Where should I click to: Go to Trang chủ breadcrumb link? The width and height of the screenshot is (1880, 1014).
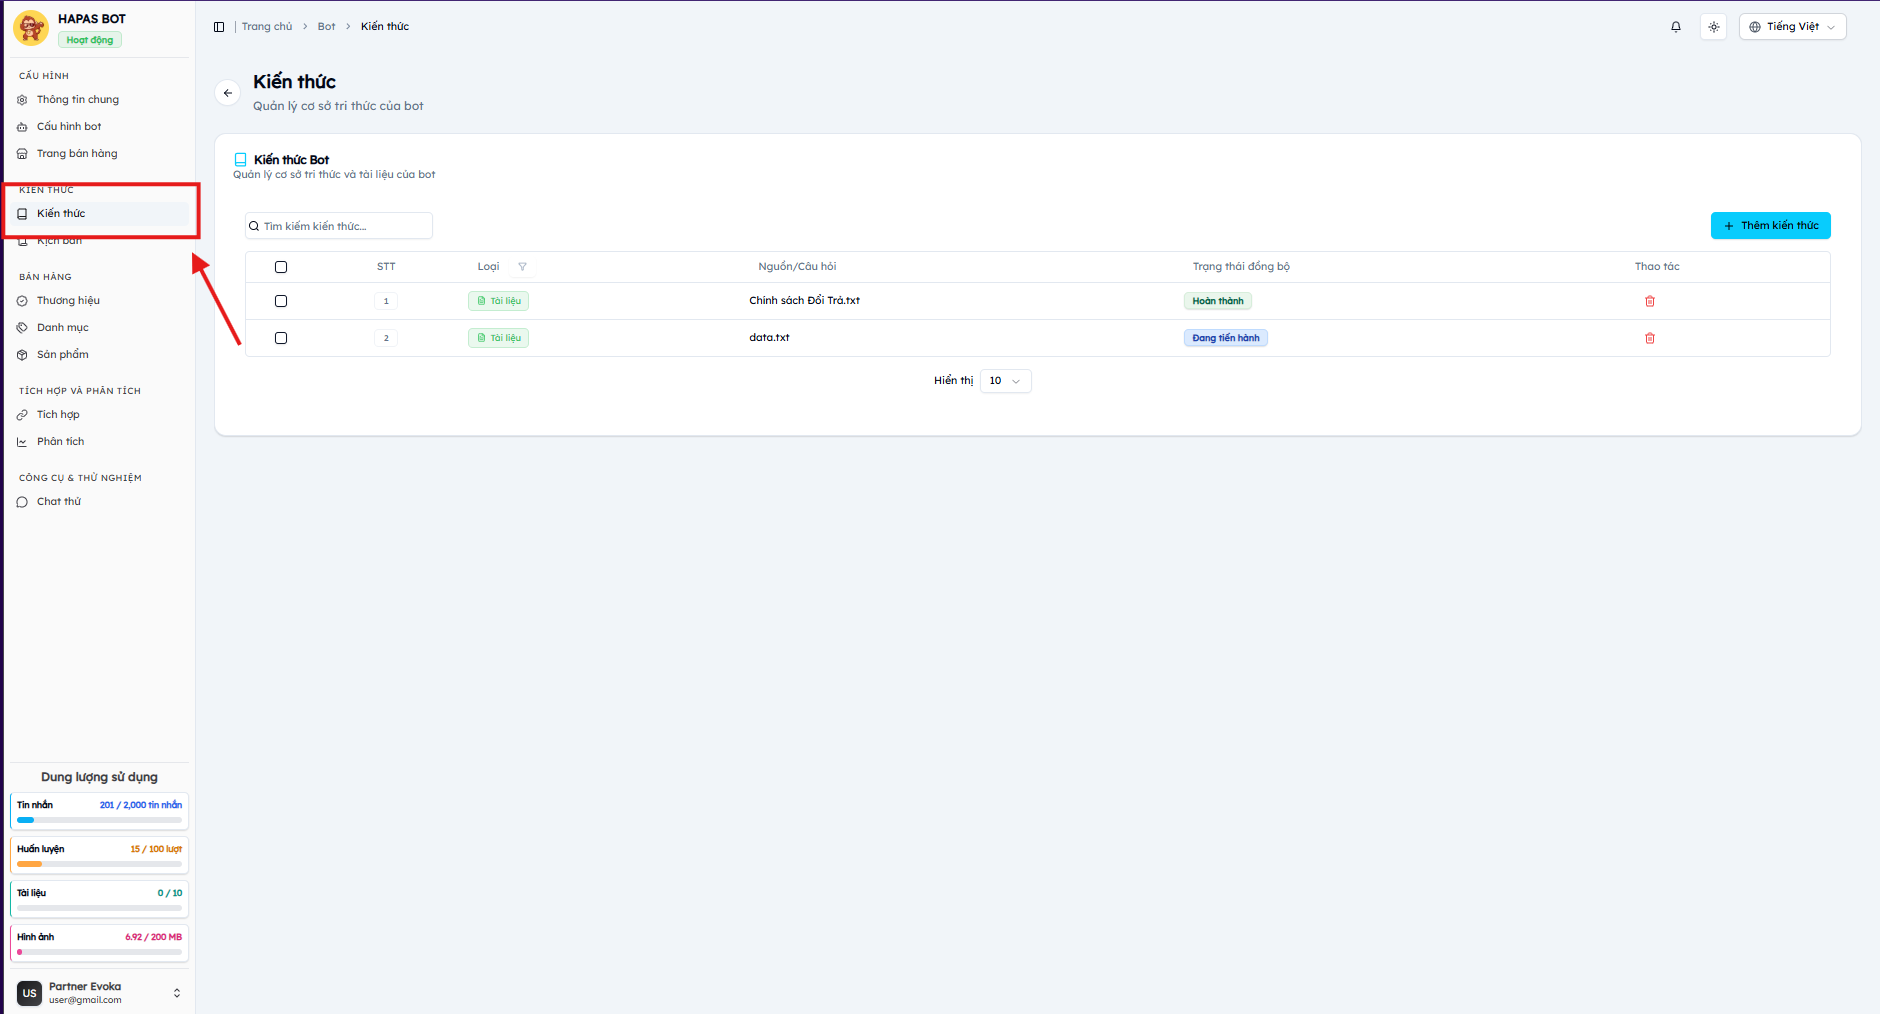(267, 27)
